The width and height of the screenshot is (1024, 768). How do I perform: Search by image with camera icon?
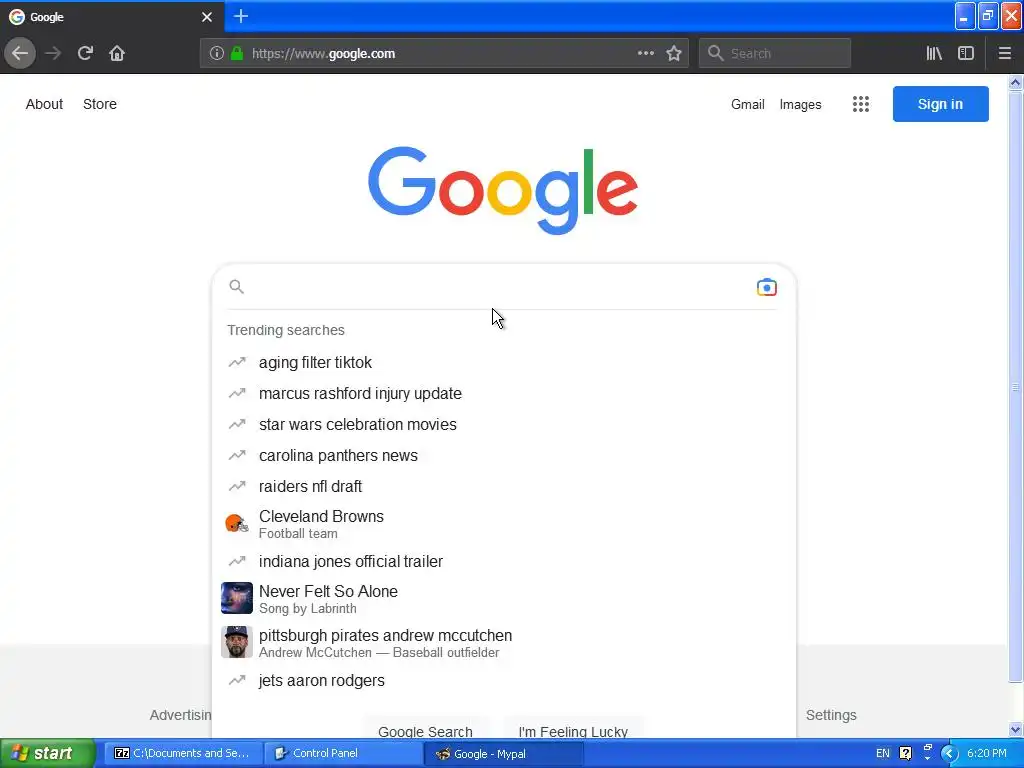(x=767, y=287)
